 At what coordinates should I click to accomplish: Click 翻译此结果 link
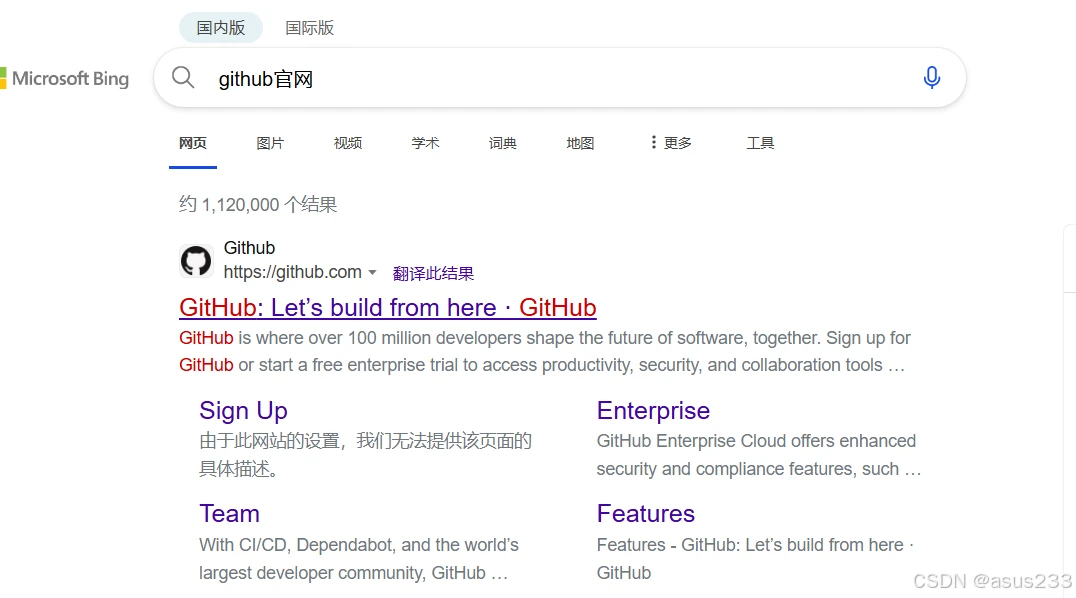coord(433,274)
